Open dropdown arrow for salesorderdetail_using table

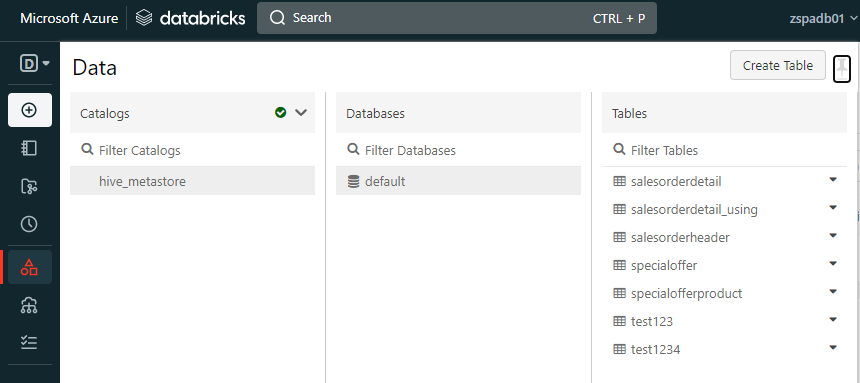[x=833, y=207]
